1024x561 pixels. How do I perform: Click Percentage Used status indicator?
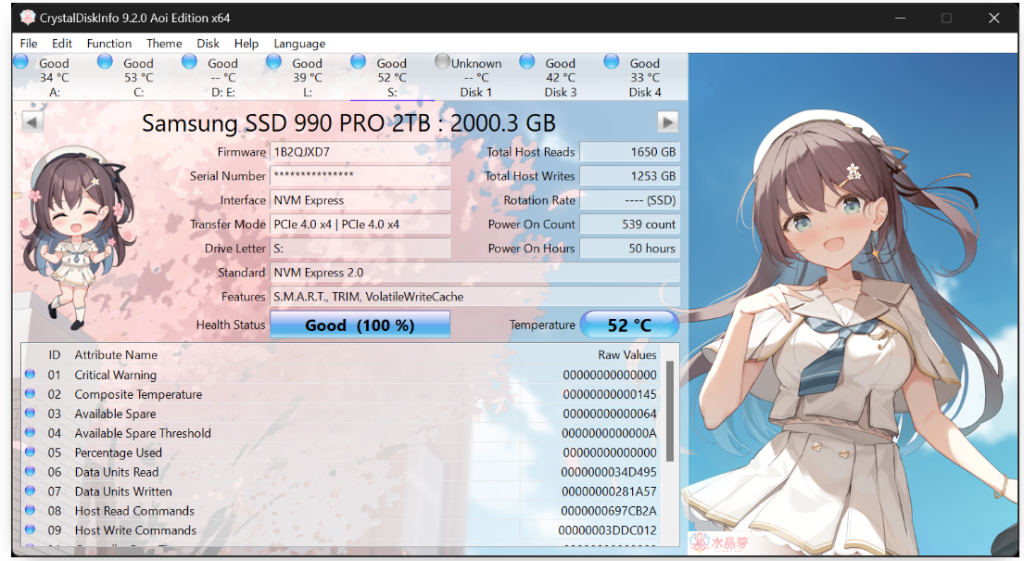[30, 452]
